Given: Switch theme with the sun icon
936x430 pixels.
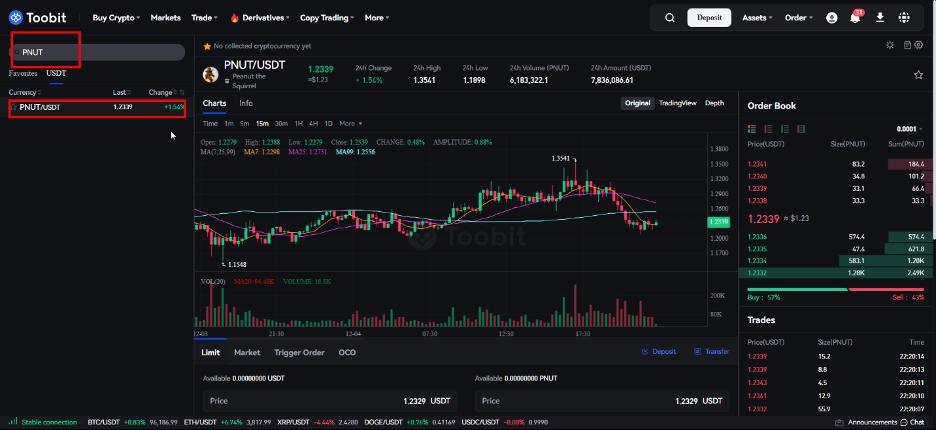Looking at the screenshot, I should point(890,45).
